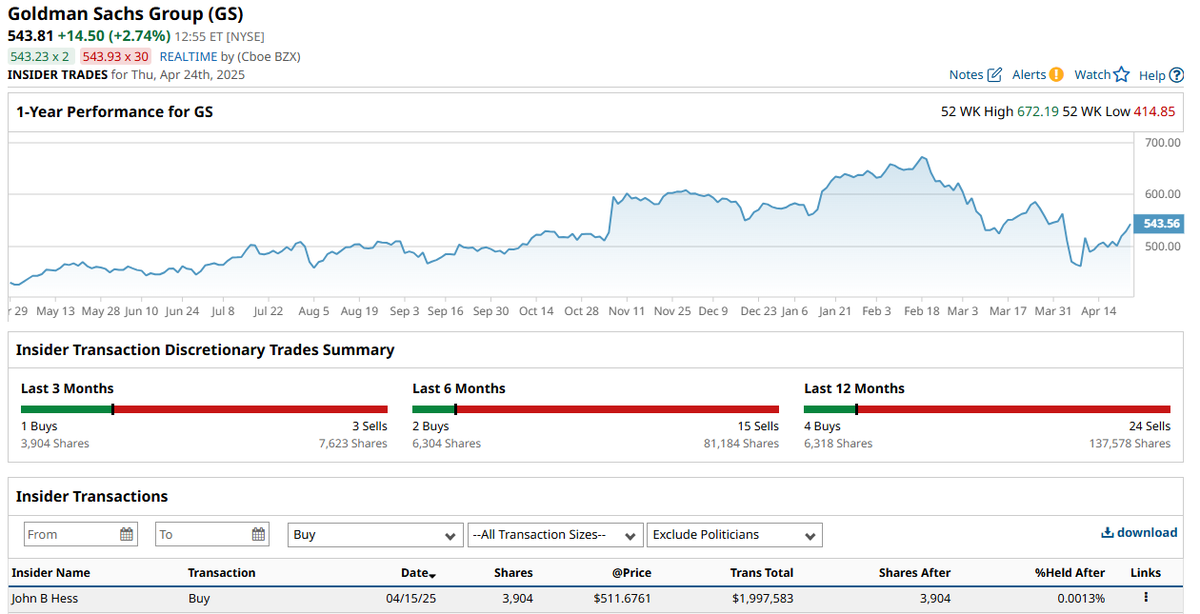Image resolution: width=1200 pixels, height=614 pixels.
Task: Click the download arrow icon
Action: [1107, 533]
